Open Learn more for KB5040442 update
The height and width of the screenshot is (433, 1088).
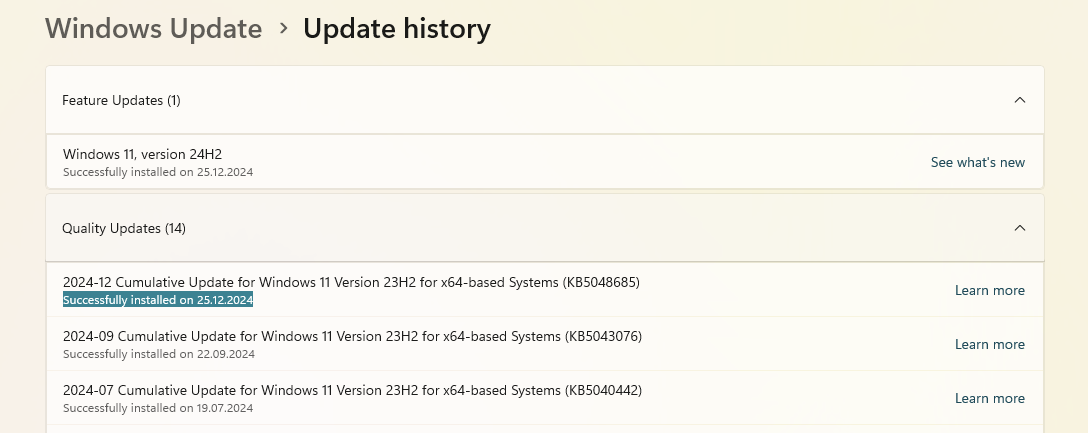tap(989, 398)
